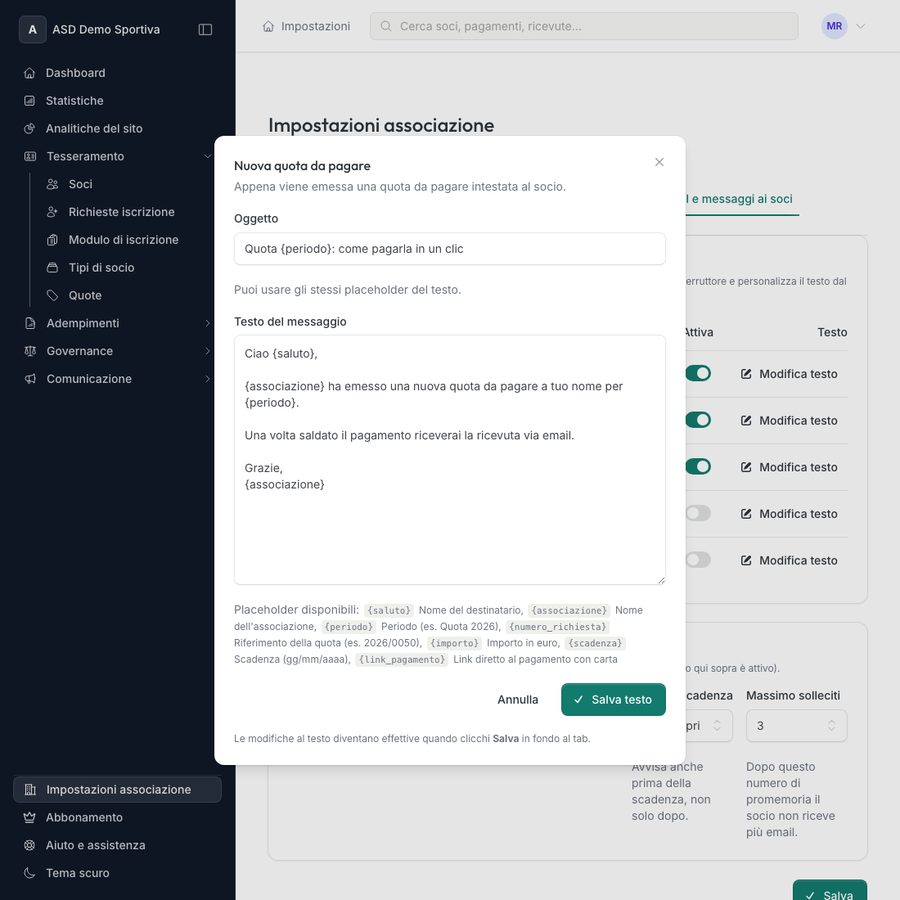
Task: Click the {link_pagamento} placeholder chip
Action: pyautogui.click(x=402, y=660)
